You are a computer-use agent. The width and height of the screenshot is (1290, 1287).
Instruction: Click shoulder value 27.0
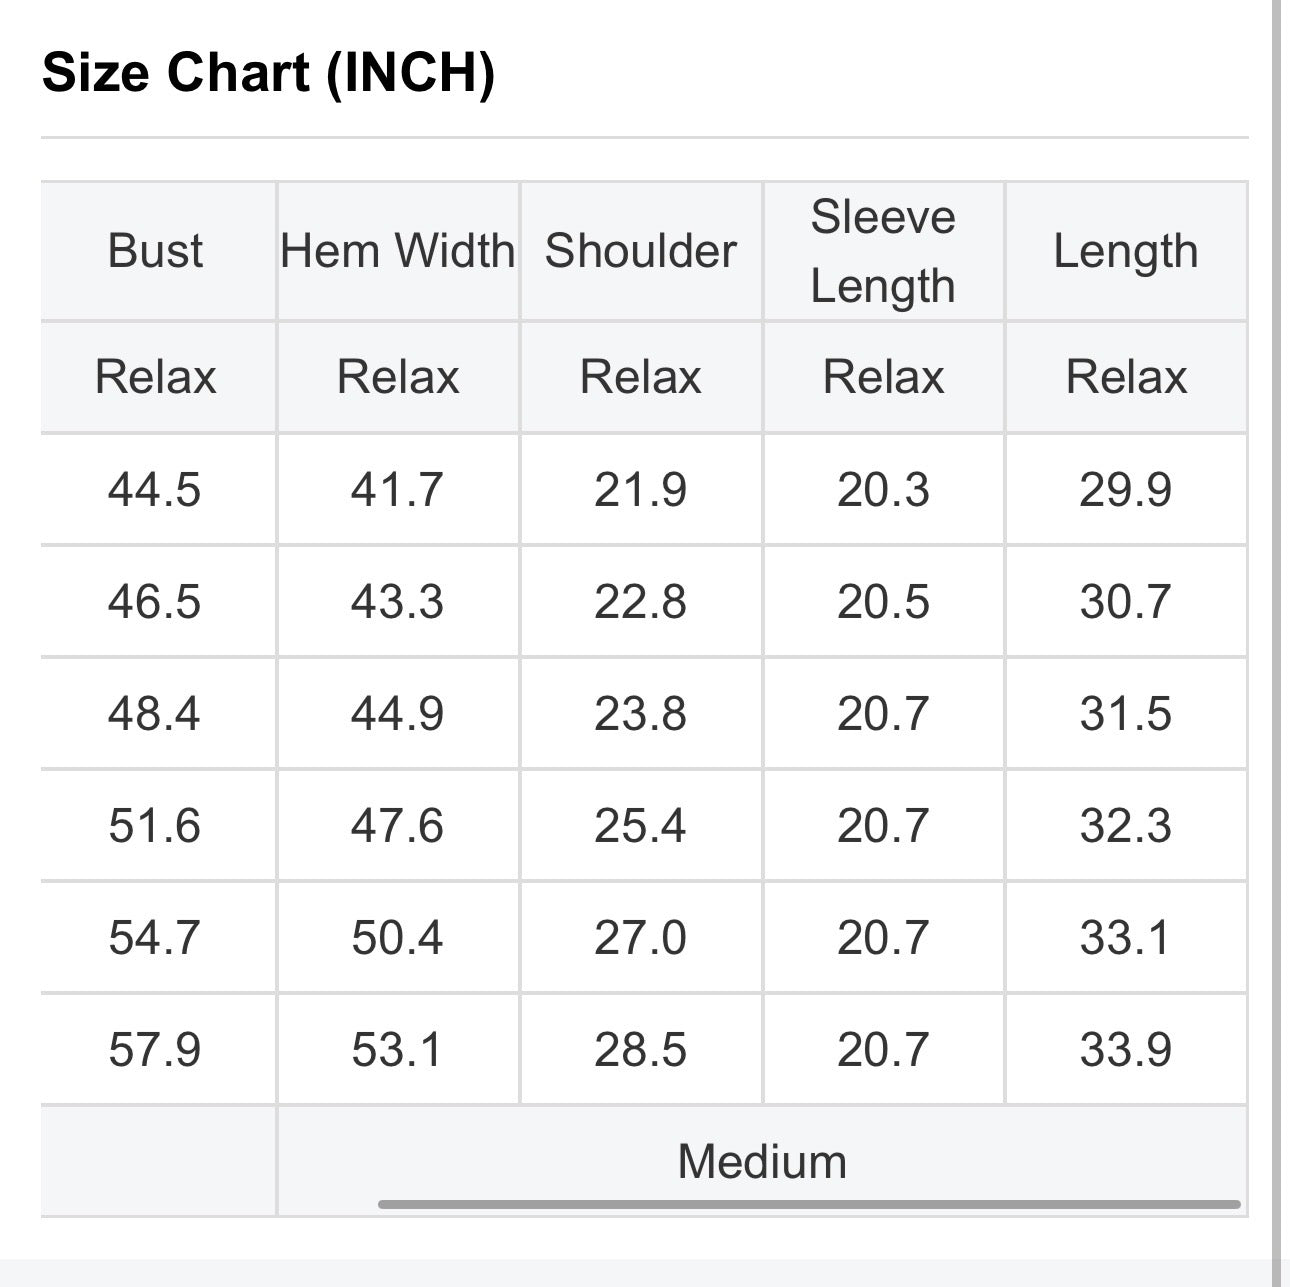pos(640,938)
